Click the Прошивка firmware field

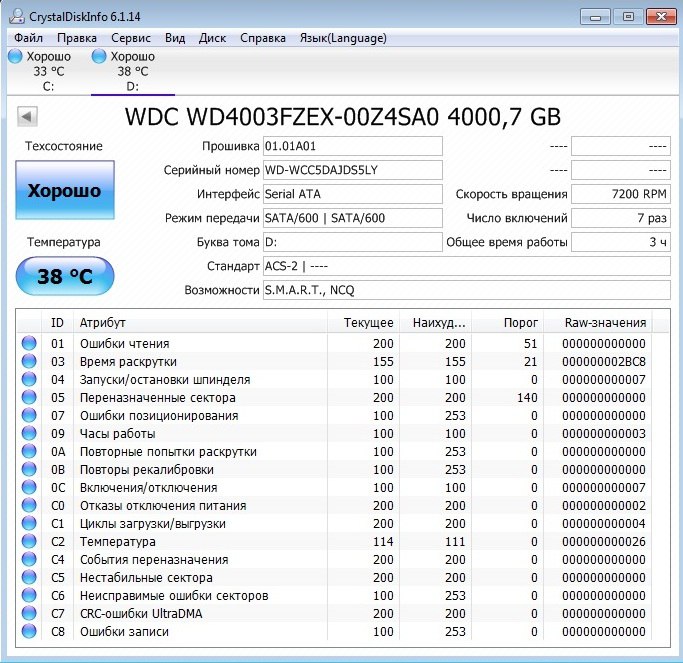coord(352,146)
